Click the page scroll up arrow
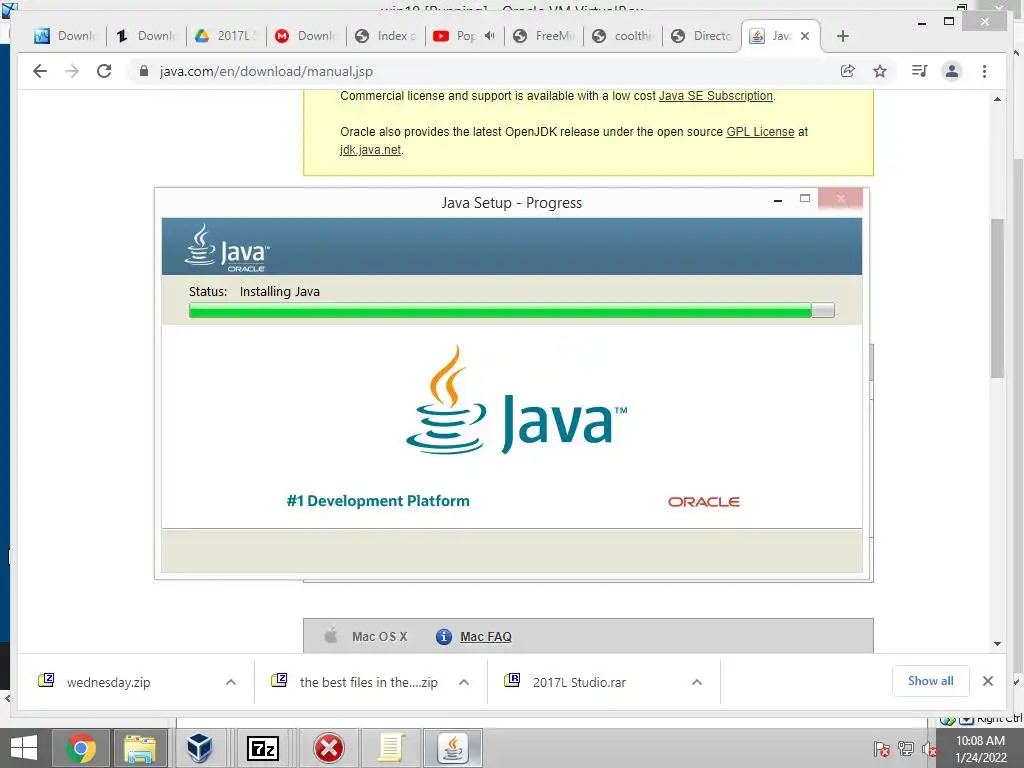The height and width of the screenshot is (768, 1024). click(x=997, y=99)
